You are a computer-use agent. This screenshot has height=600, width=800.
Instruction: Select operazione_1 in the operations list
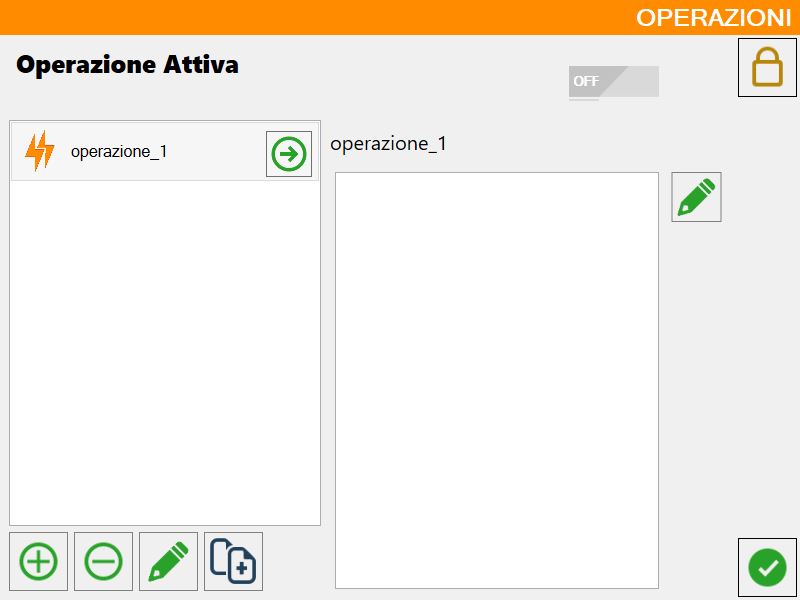click(164, 152)
